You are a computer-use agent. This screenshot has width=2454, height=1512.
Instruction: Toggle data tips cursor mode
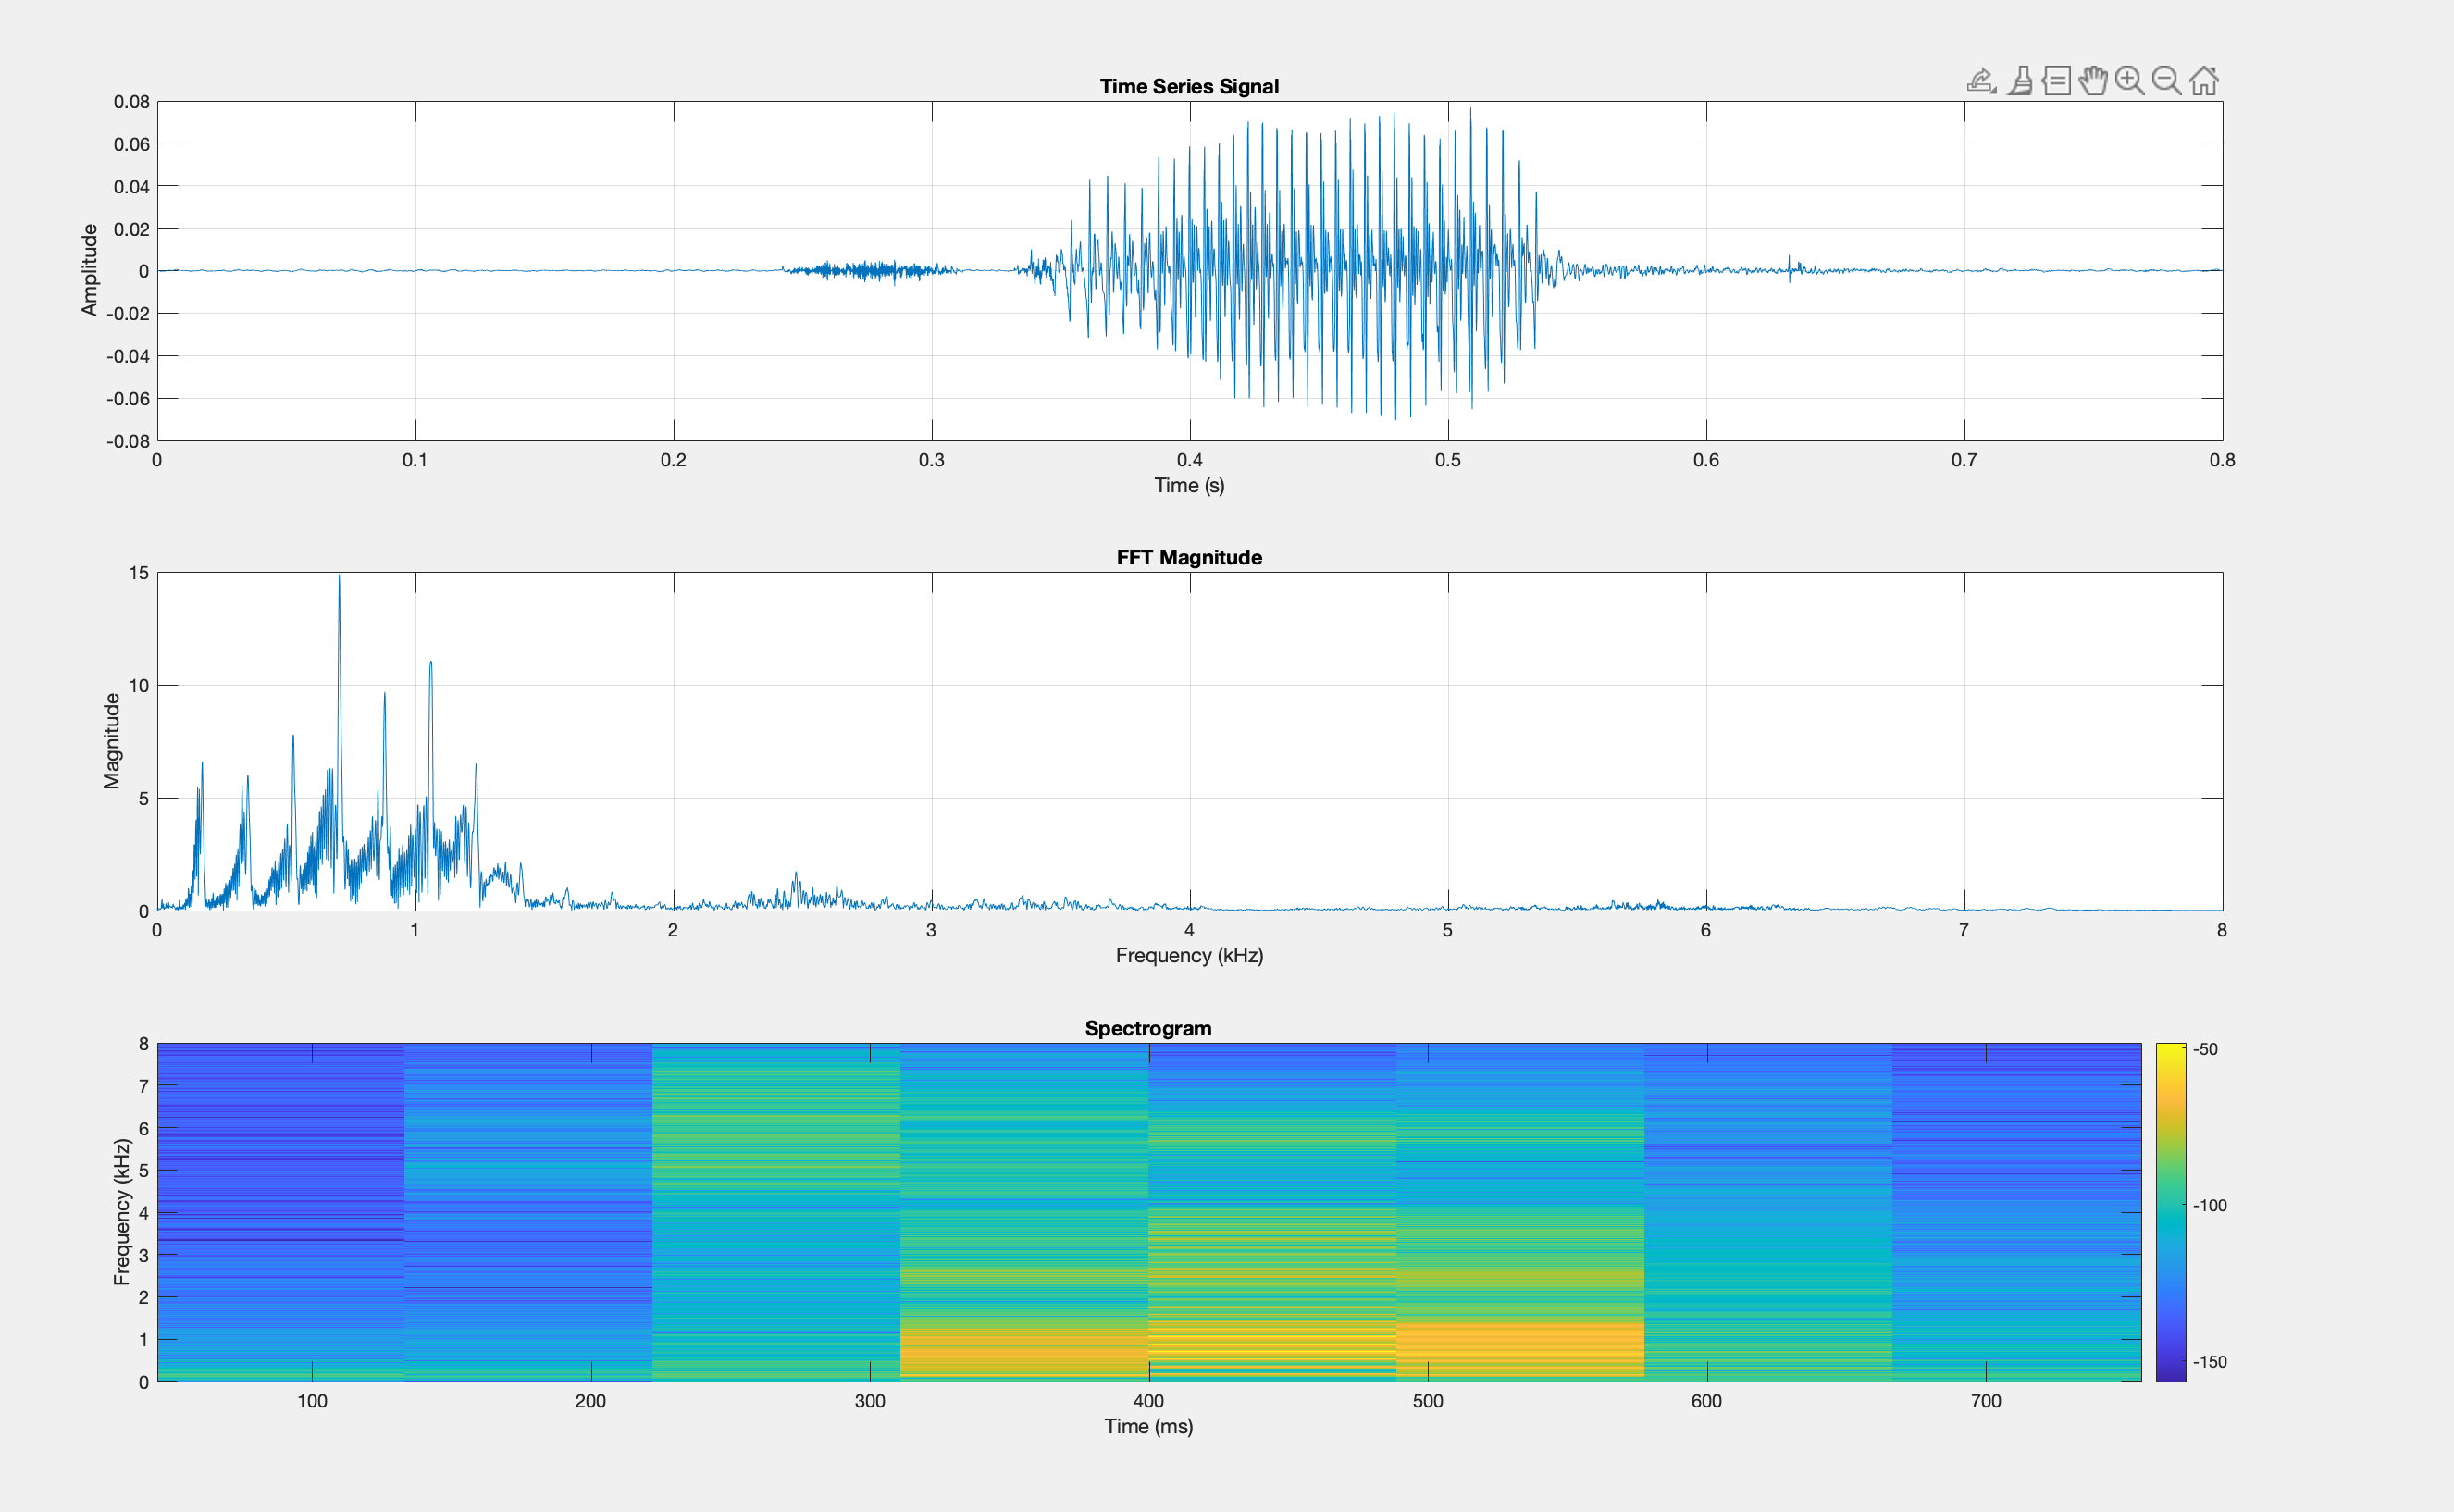point(2057,80)
